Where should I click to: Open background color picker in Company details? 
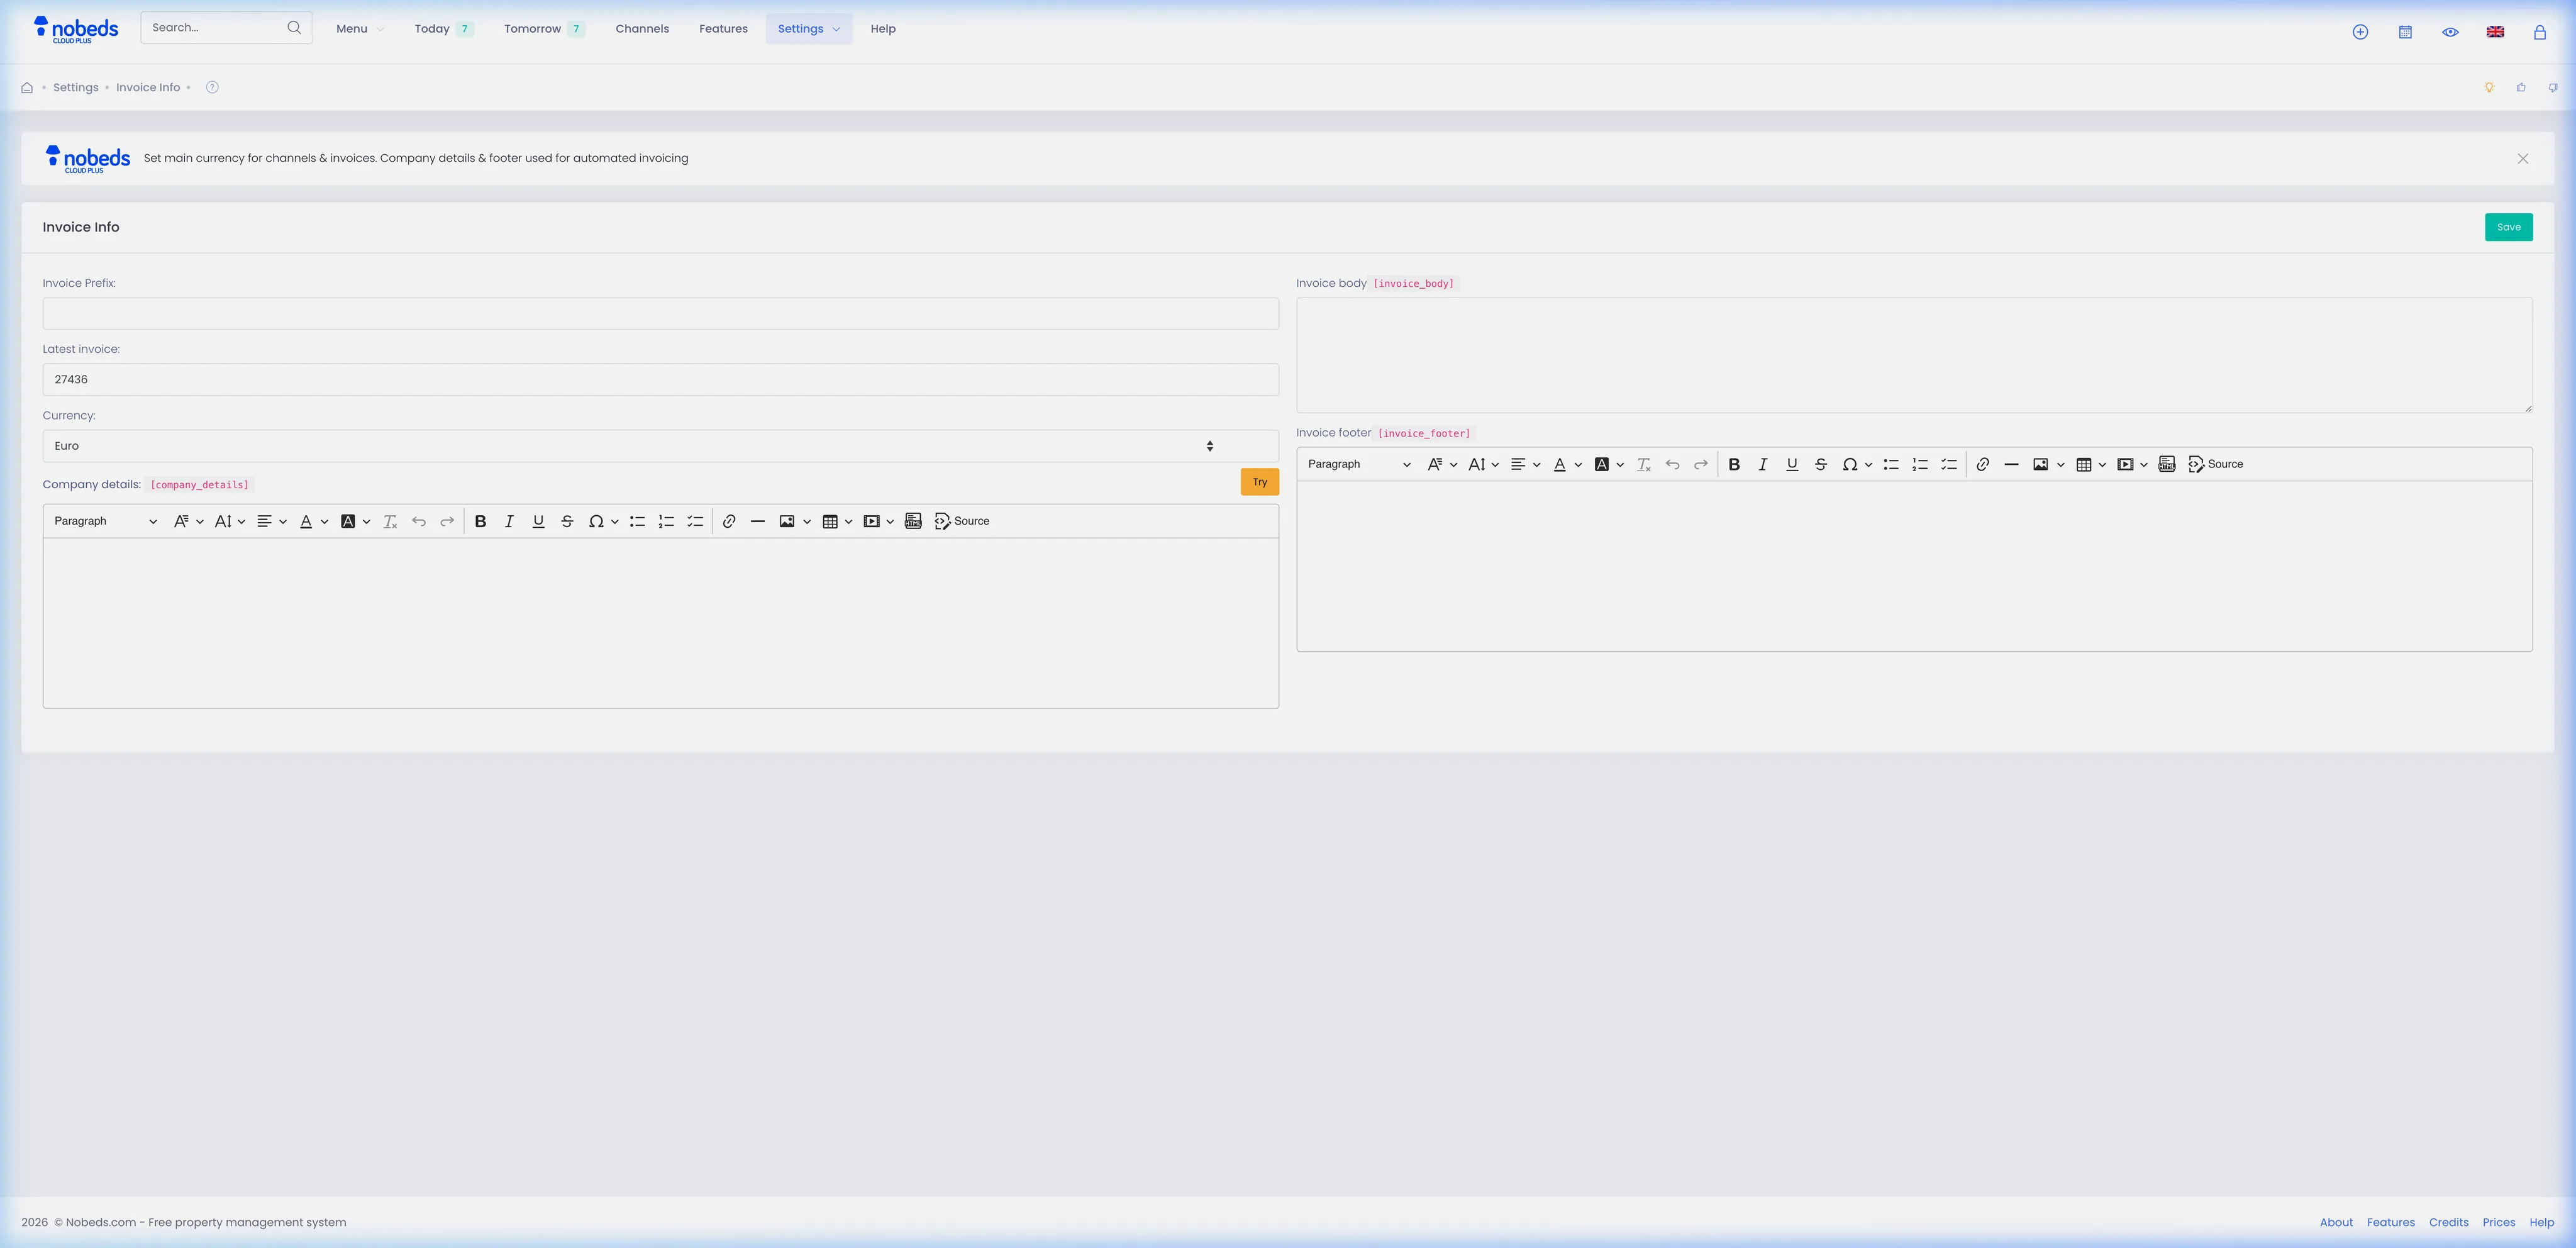[355, 521]
